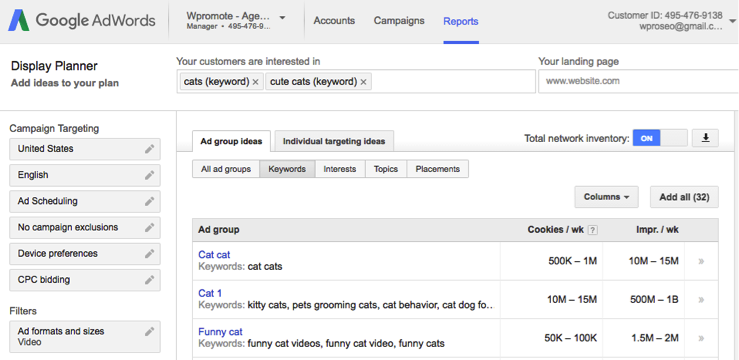
Task: Sort by Ad group column header
Action: [219, 230]
